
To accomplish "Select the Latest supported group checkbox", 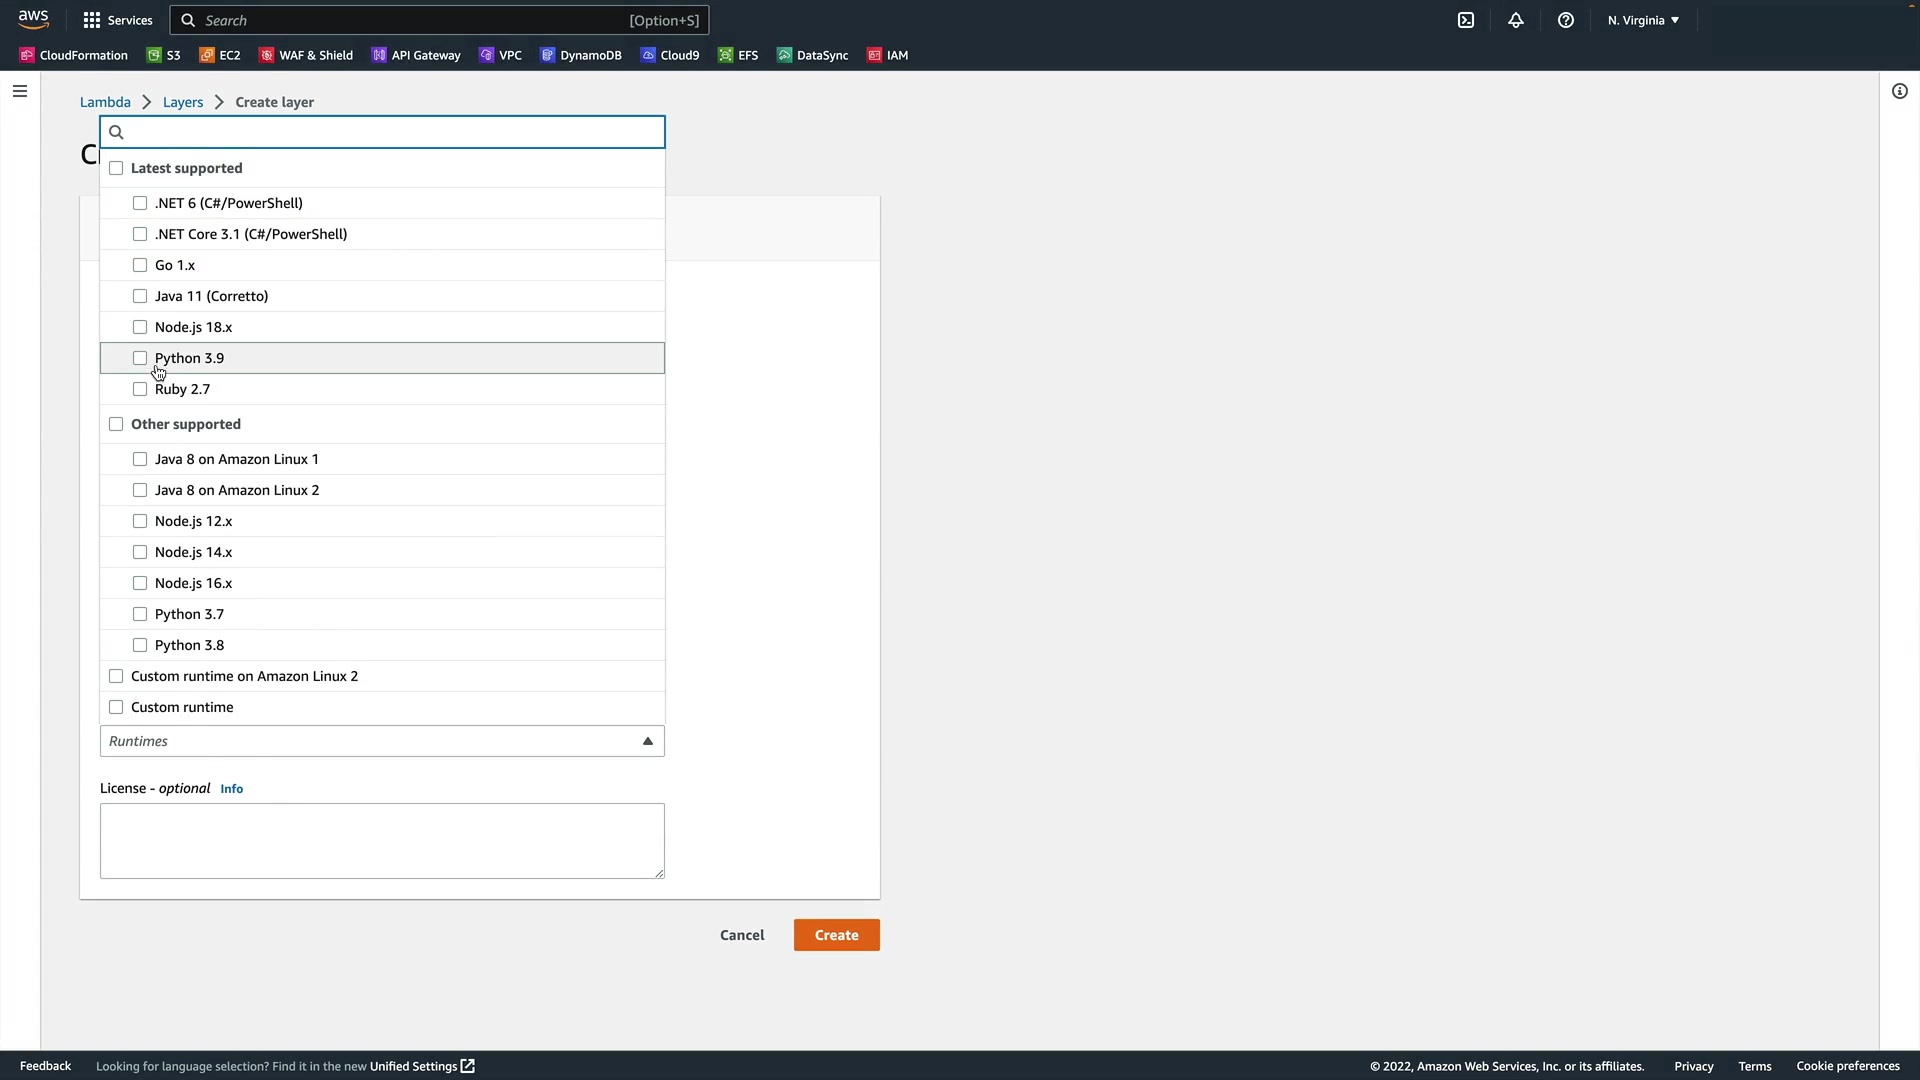I will pyautogui.click(x=116, y=168).
